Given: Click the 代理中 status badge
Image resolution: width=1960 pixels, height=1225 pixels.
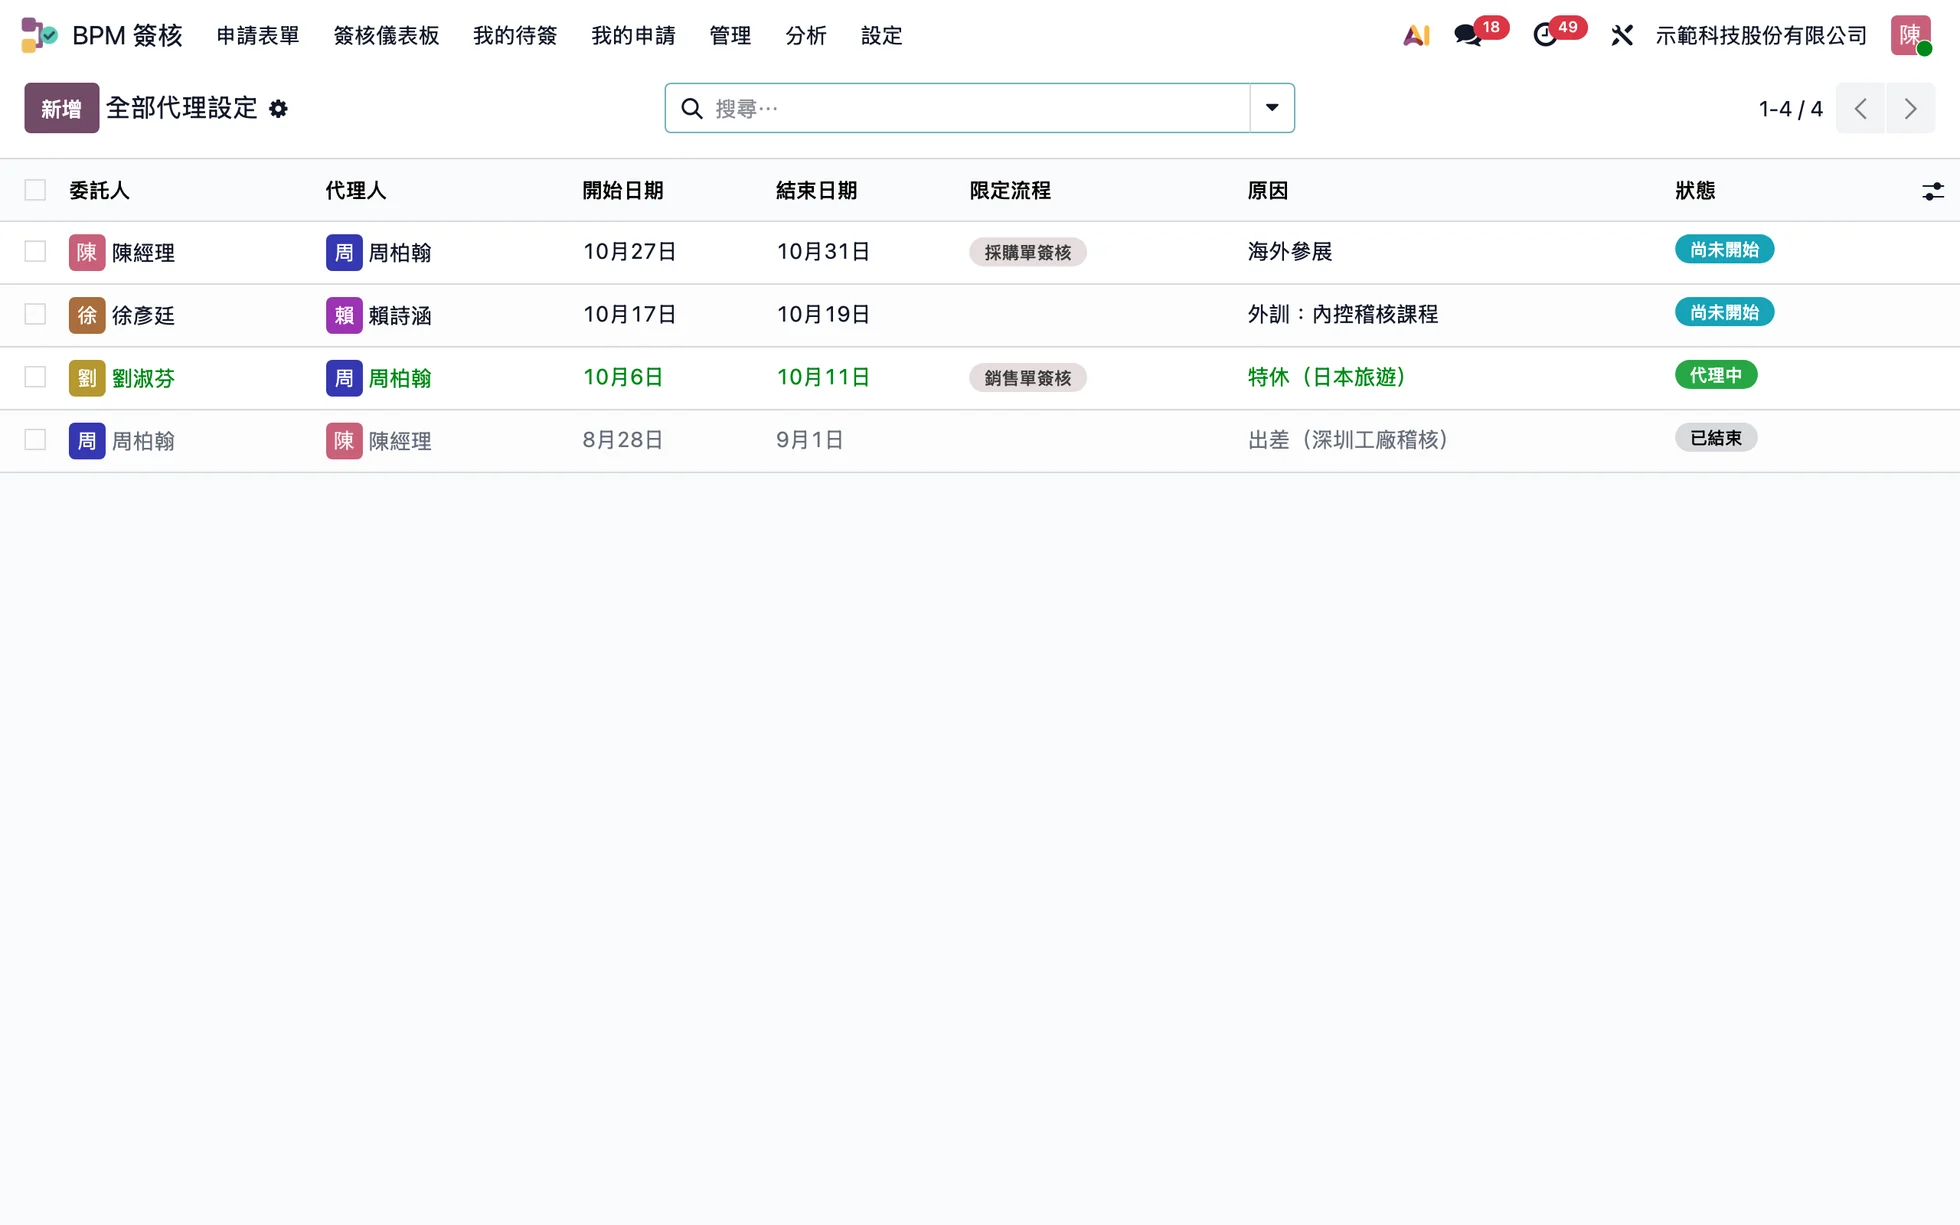Looking at the screenshot, I should 1716,375.
